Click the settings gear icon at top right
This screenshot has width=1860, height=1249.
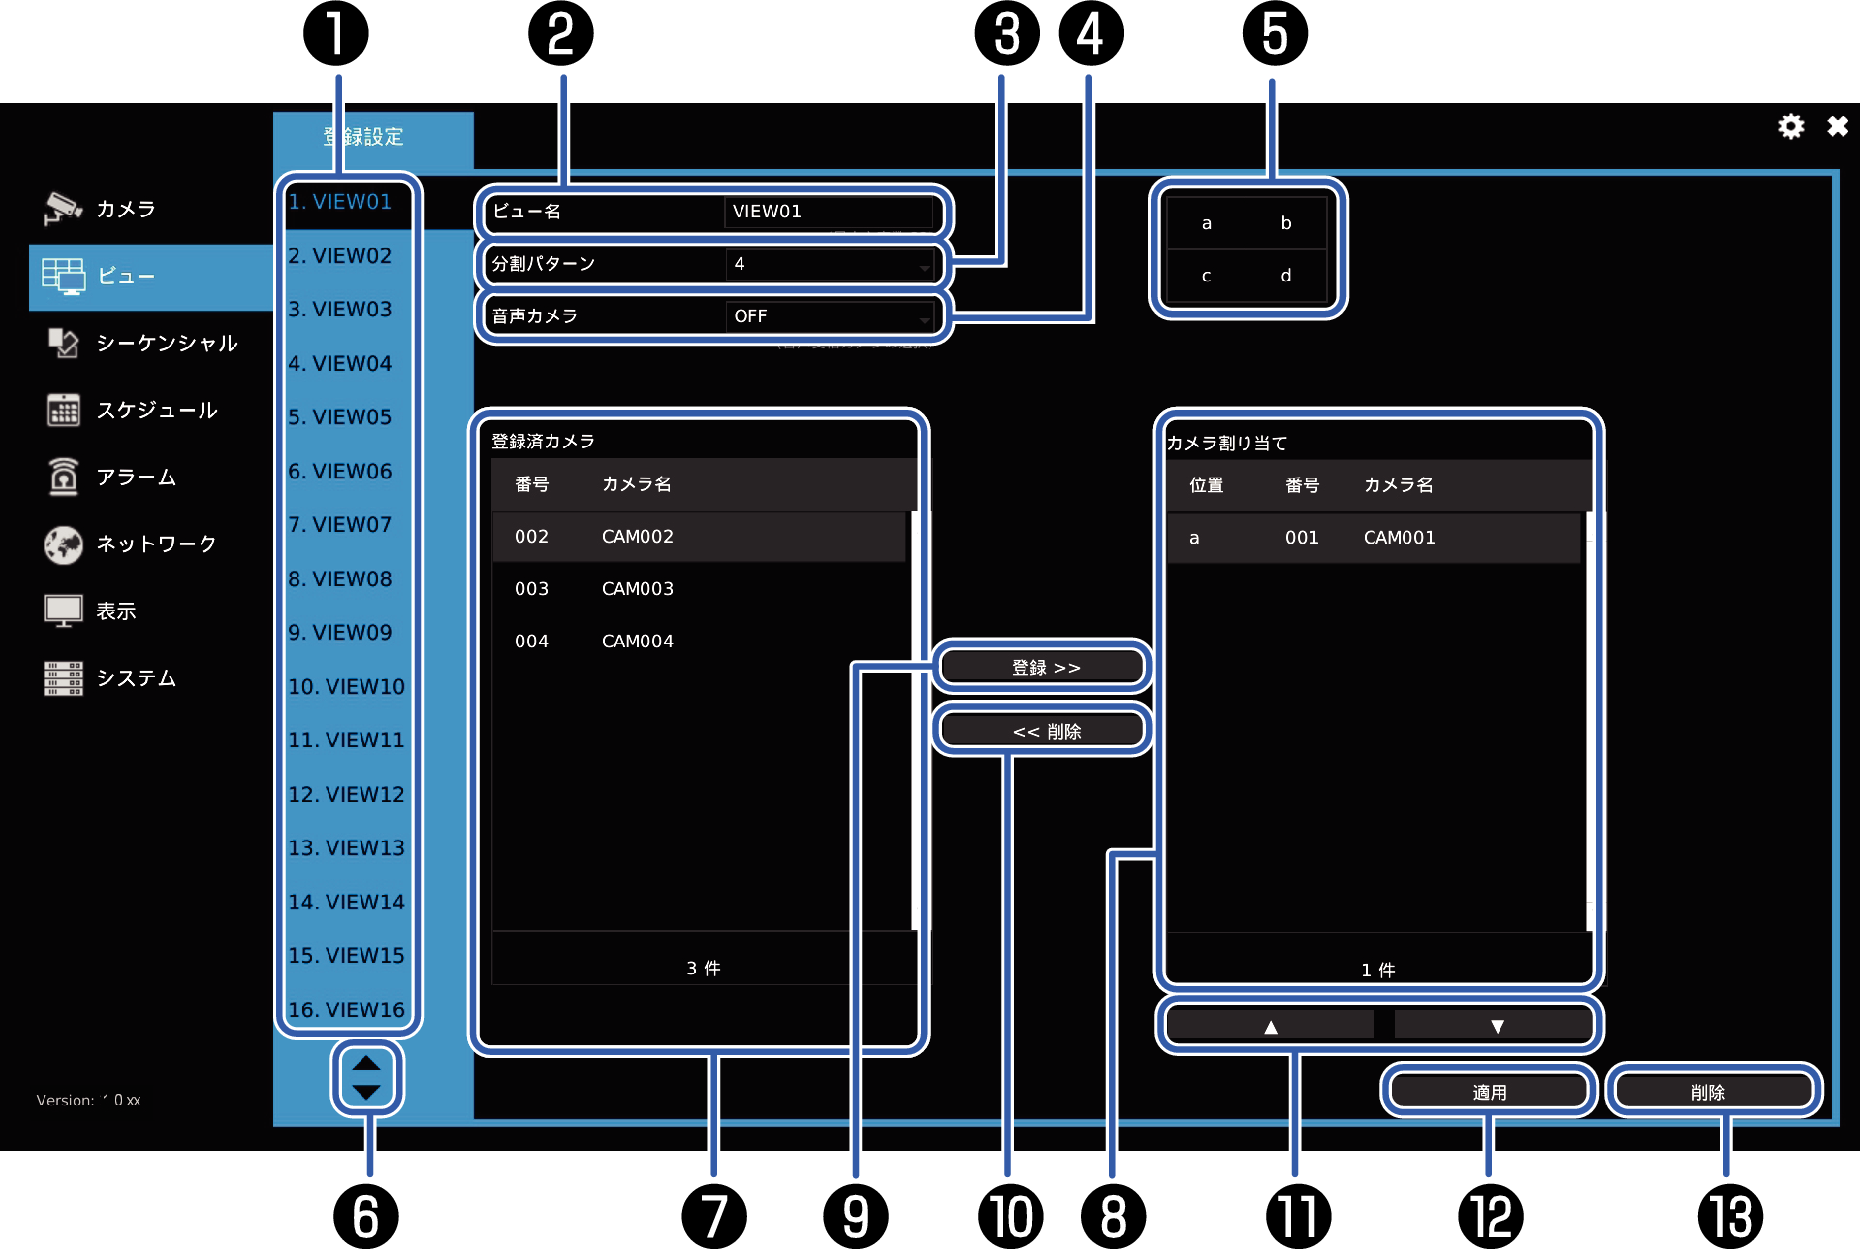[1791, 126]
